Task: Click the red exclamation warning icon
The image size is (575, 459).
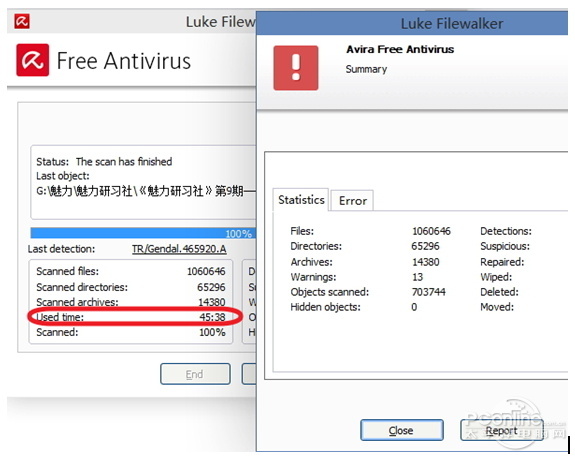Action: pos(296,68)
